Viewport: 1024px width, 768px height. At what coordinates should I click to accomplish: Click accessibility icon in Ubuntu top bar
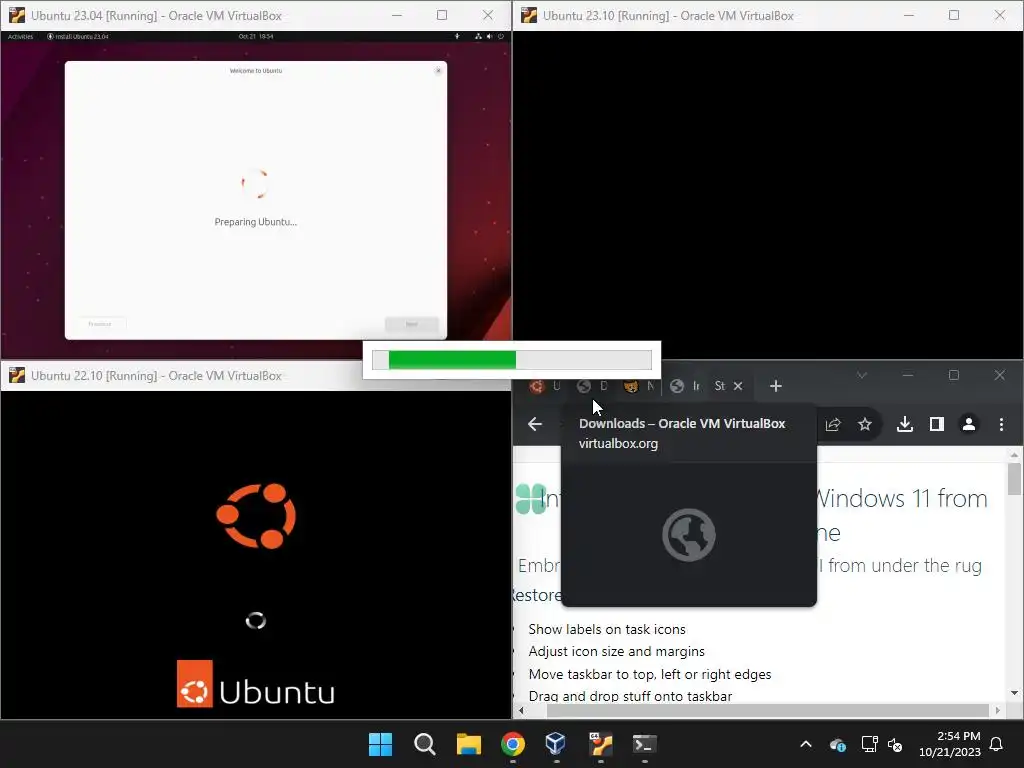pos(456,37)
